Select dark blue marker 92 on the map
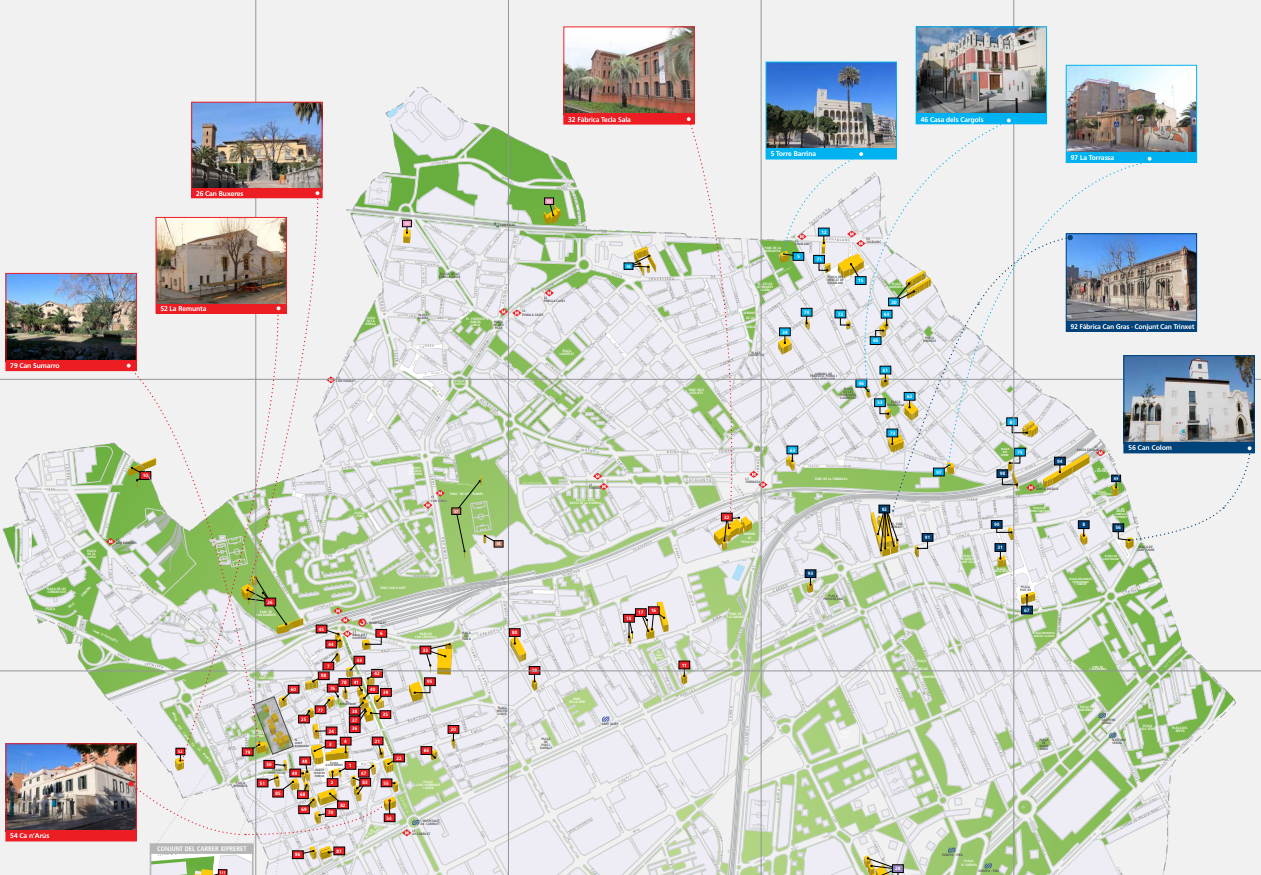 click(884, 509)
